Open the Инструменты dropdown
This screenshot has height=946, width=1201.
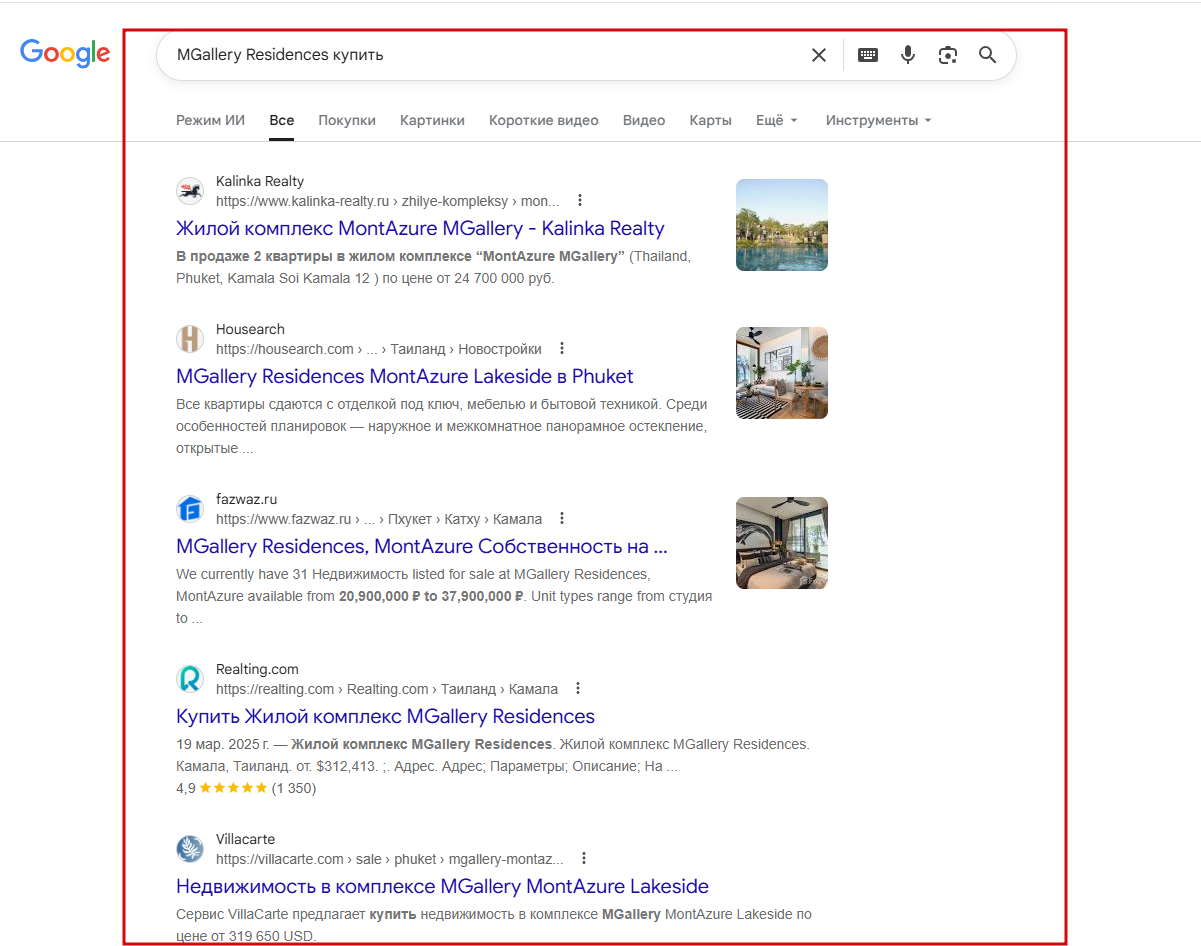click(878, 120)
